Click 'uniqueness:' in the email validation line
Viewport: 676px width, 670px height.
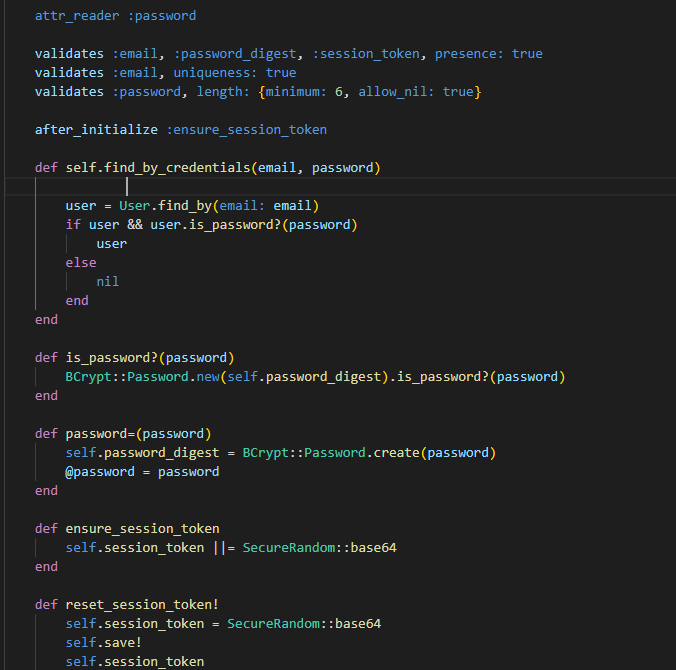(215, 73)
